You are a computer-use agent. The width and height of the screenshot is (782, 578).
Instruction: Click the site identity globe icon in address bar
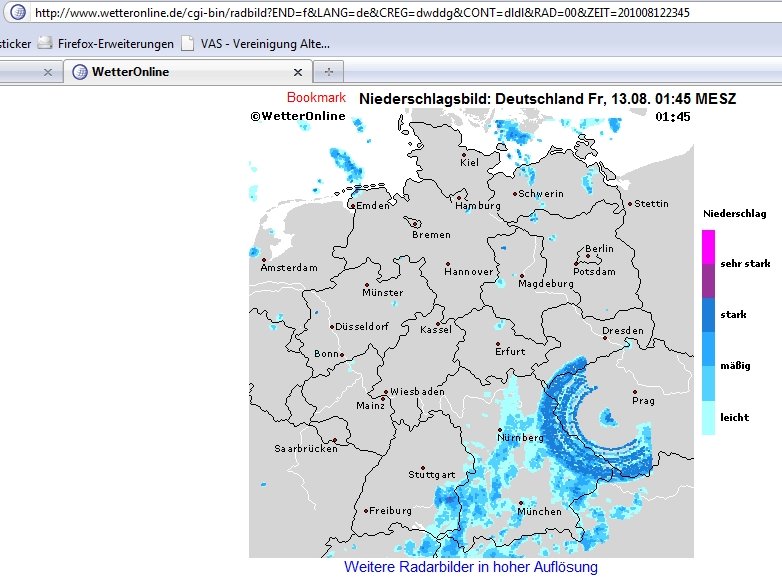tap(17, 13)
